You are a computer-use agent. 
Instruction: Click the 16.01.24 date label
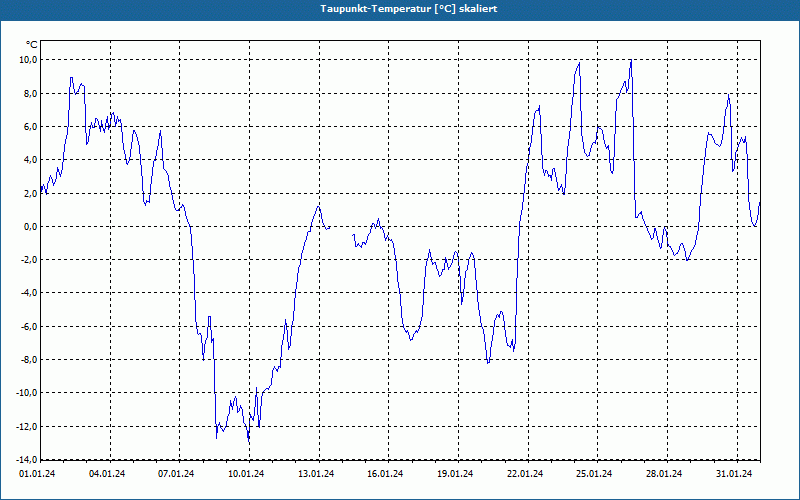tap(385, 474)
